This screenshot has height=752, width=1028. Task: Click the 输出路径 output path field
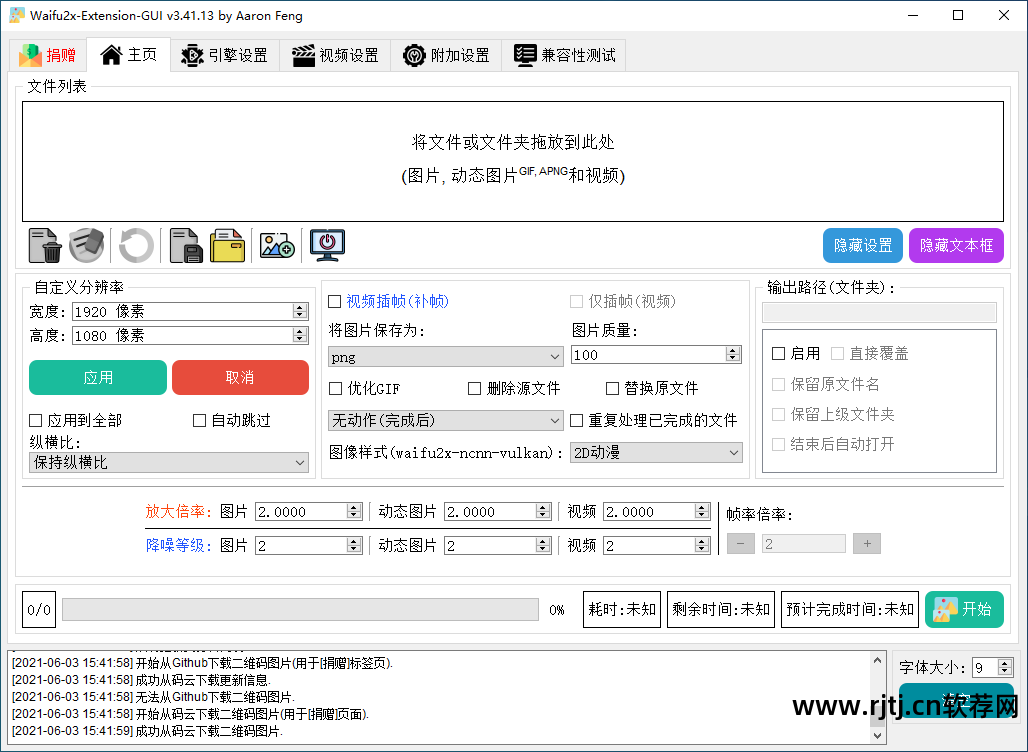tap(879, 312)
